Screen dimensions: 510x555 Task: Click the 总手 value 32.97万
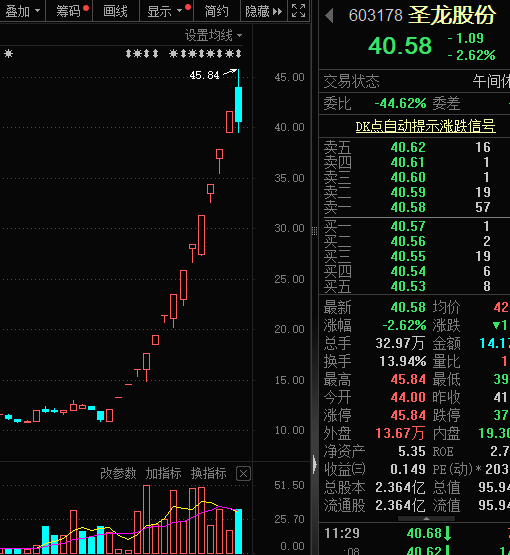(x=400, y=343)
